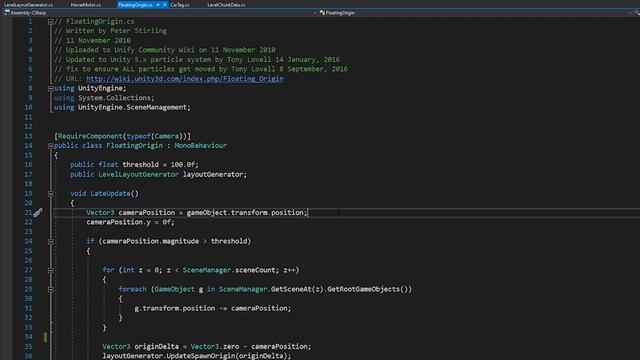Close the FloatingOrigin.cs tab
This screenshot has height=360, width=640.
coord(164,5)
